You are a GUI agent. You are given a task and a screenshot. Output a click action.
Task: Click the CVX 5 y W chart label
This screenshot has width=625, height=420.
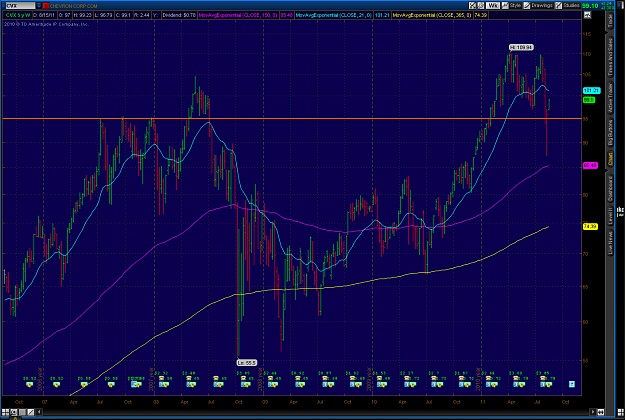click(x=18, y=15)
